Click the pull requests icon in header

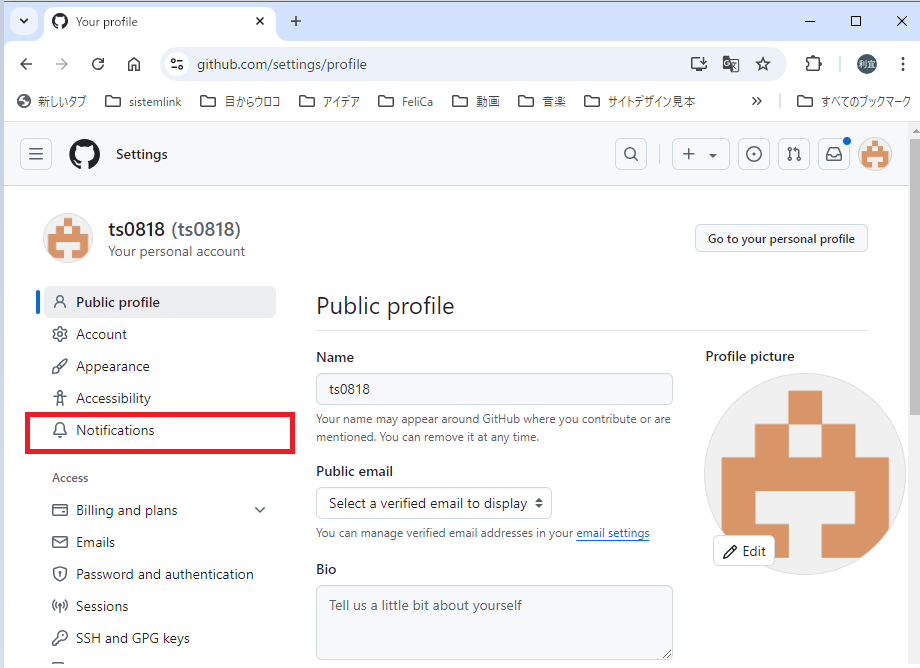(x=794, y=153)
